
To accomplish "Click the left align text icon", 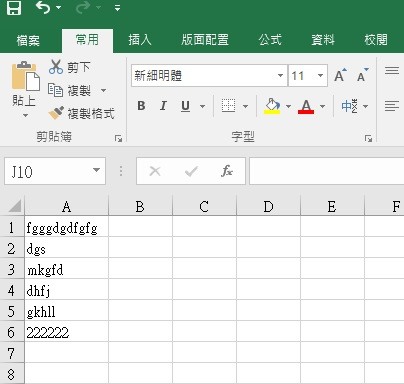I will tap(392, 106).
